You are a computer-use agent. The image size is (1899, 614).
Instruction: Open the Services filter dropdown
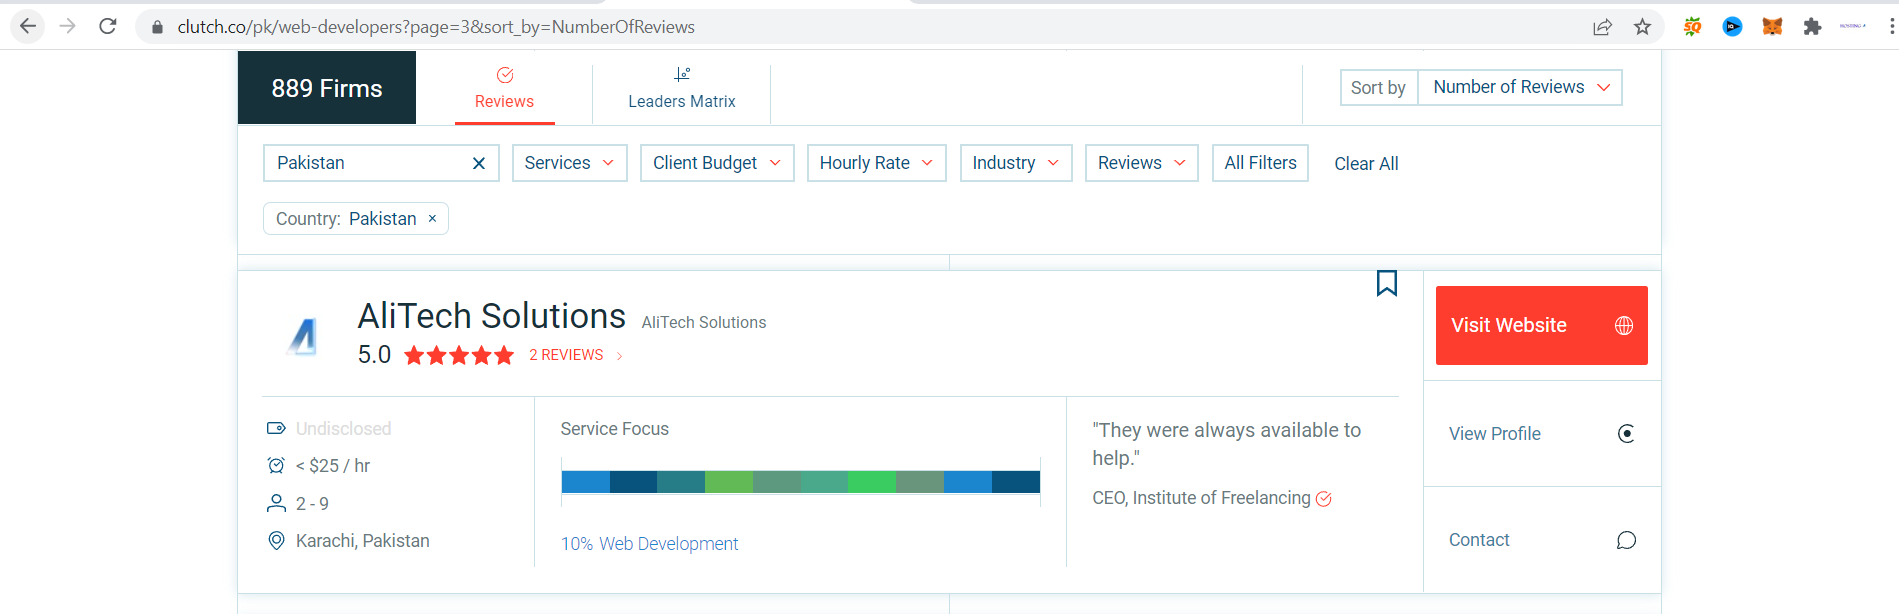click(569, 163)
